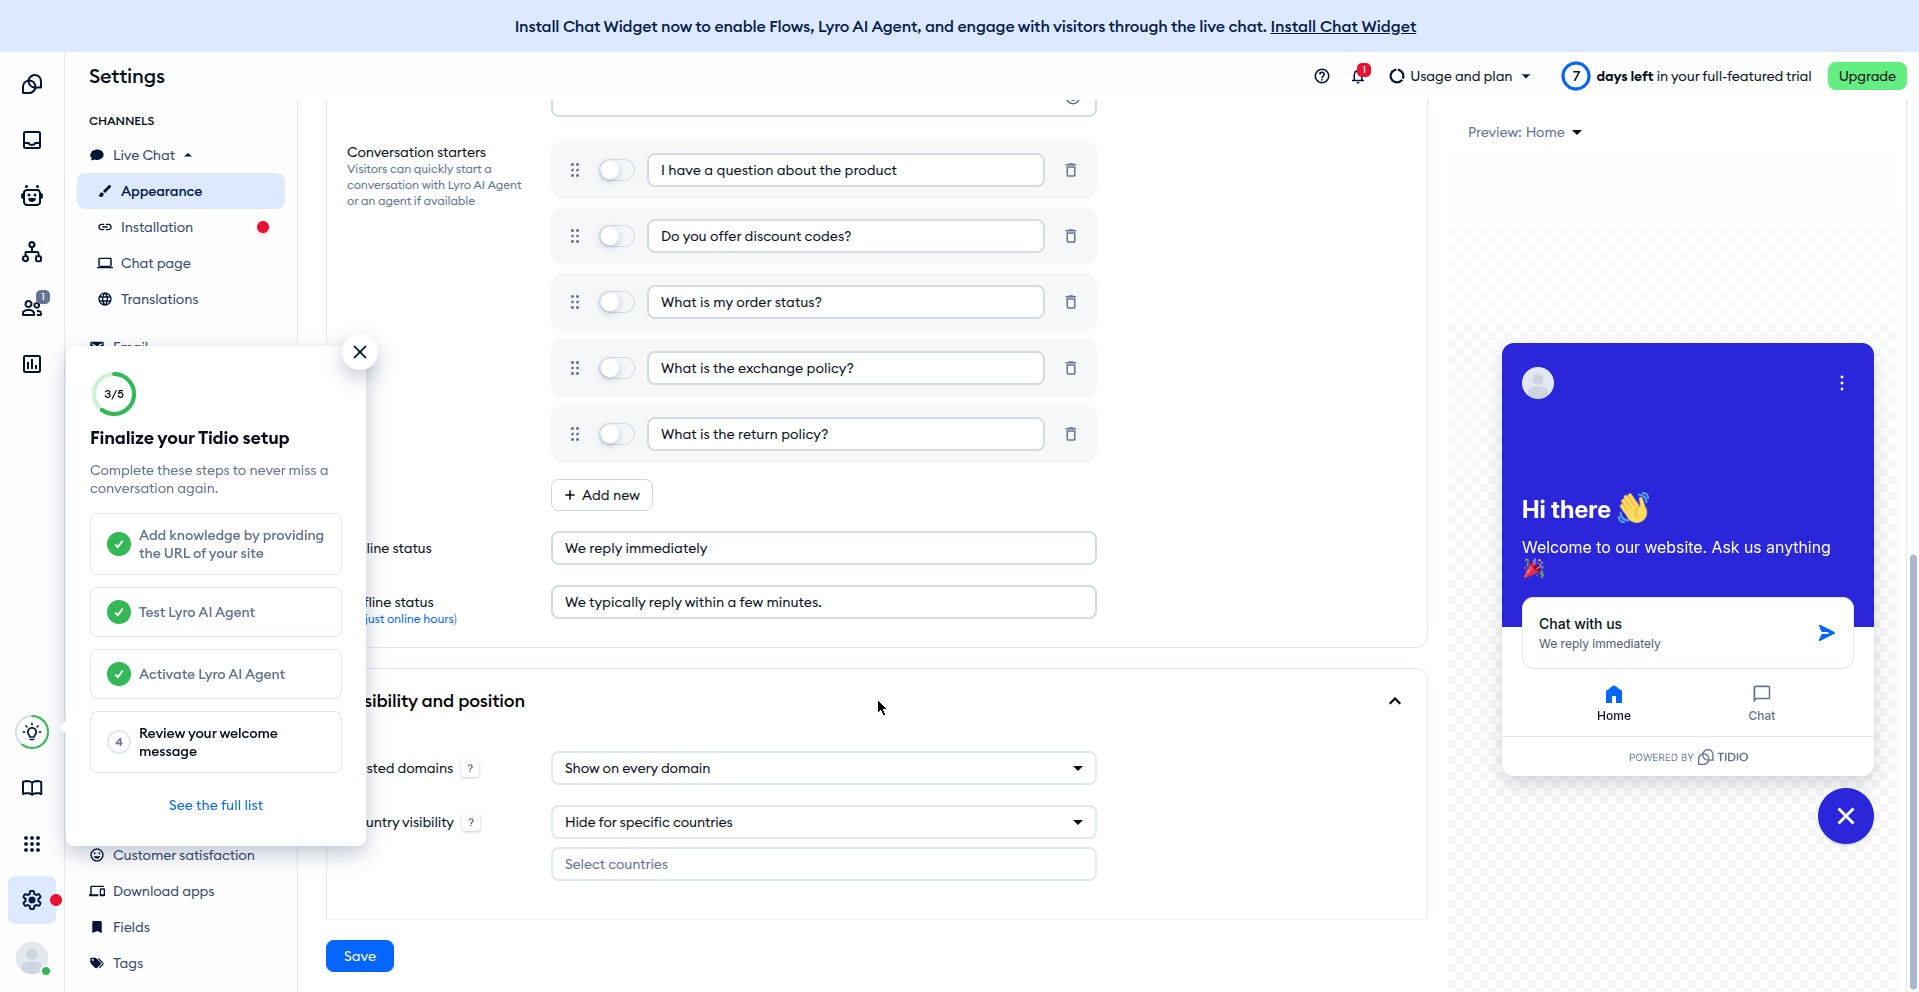Viewport: 1919px width, 992px height.
Task: Click the drag handle for 'What is my order status?'
Action: coord(575,302)
